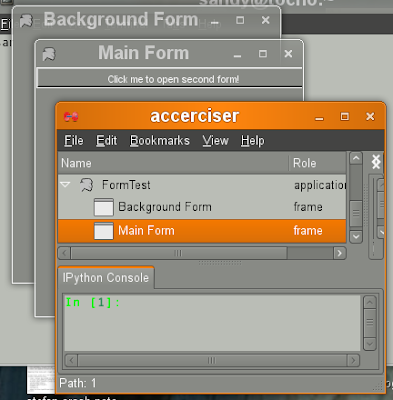Click the console vertical scrollbar thumb

point(370,323)
